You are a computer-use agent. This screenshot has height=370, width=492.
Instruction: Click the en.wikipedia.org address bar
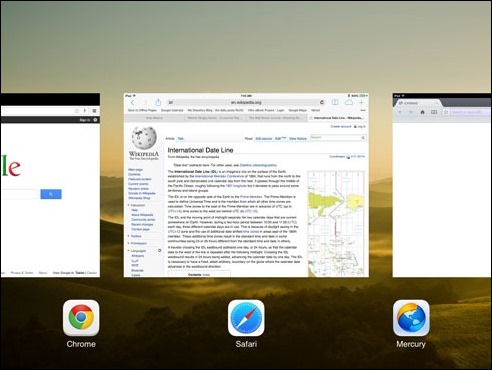pyautogui.click(x=246, y=102)
